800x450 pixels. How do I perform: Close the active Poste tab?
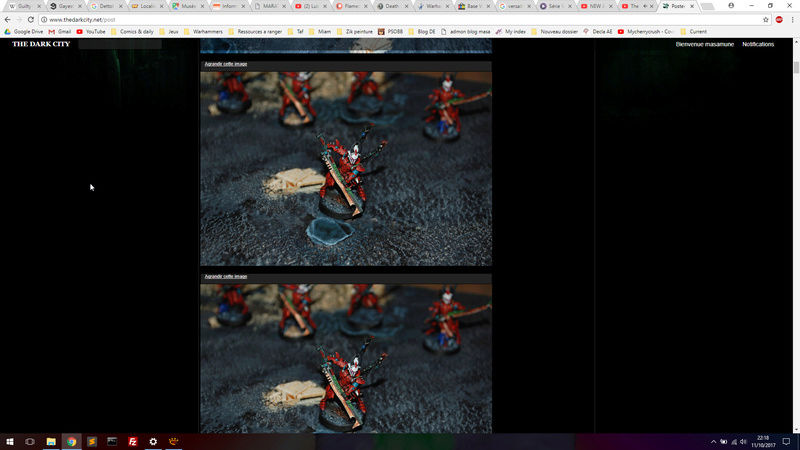[692, 6]
